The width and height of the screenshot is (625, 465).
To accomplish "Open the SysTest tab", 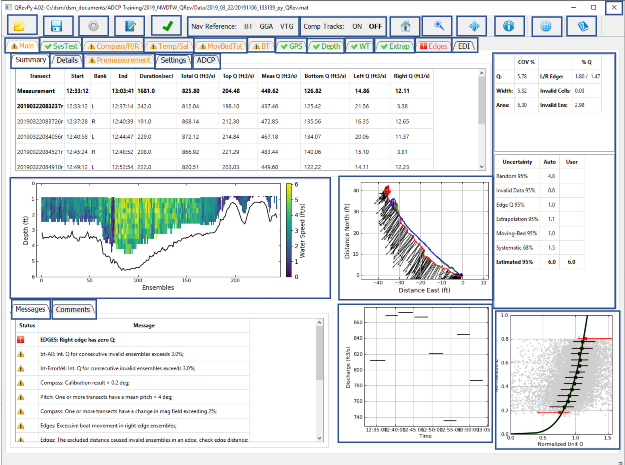I will tap(61, 46).
